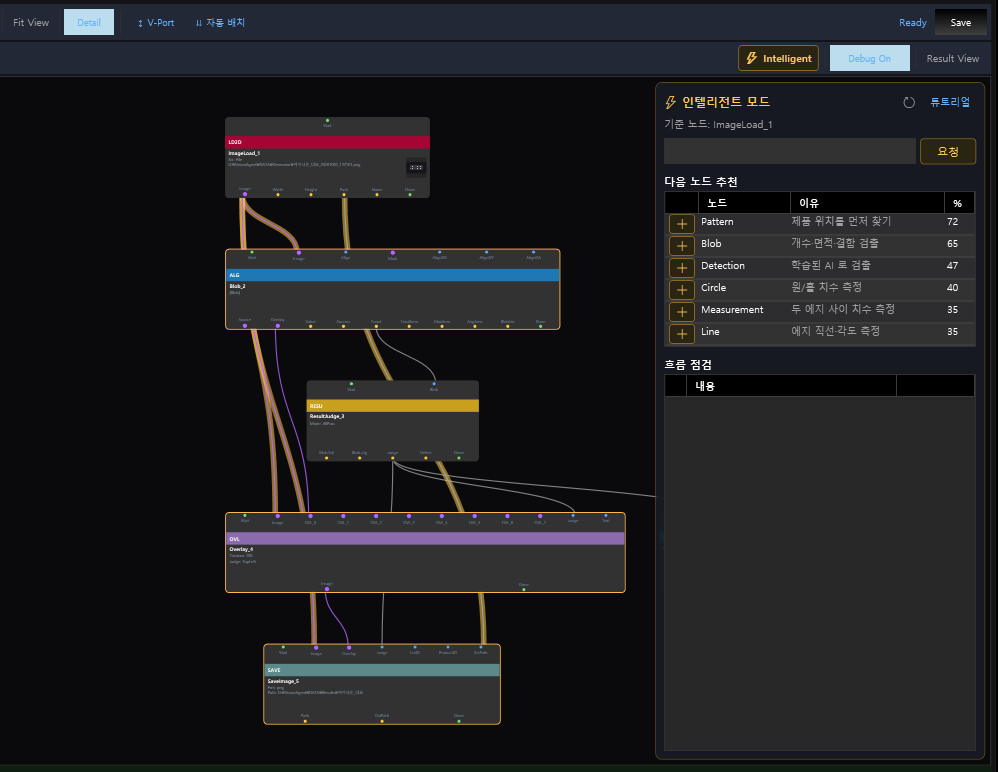The height and width of the screenshot is (772, 998).
Task: Click the Done output port of Blob_2
Action: tap(540, 326)
